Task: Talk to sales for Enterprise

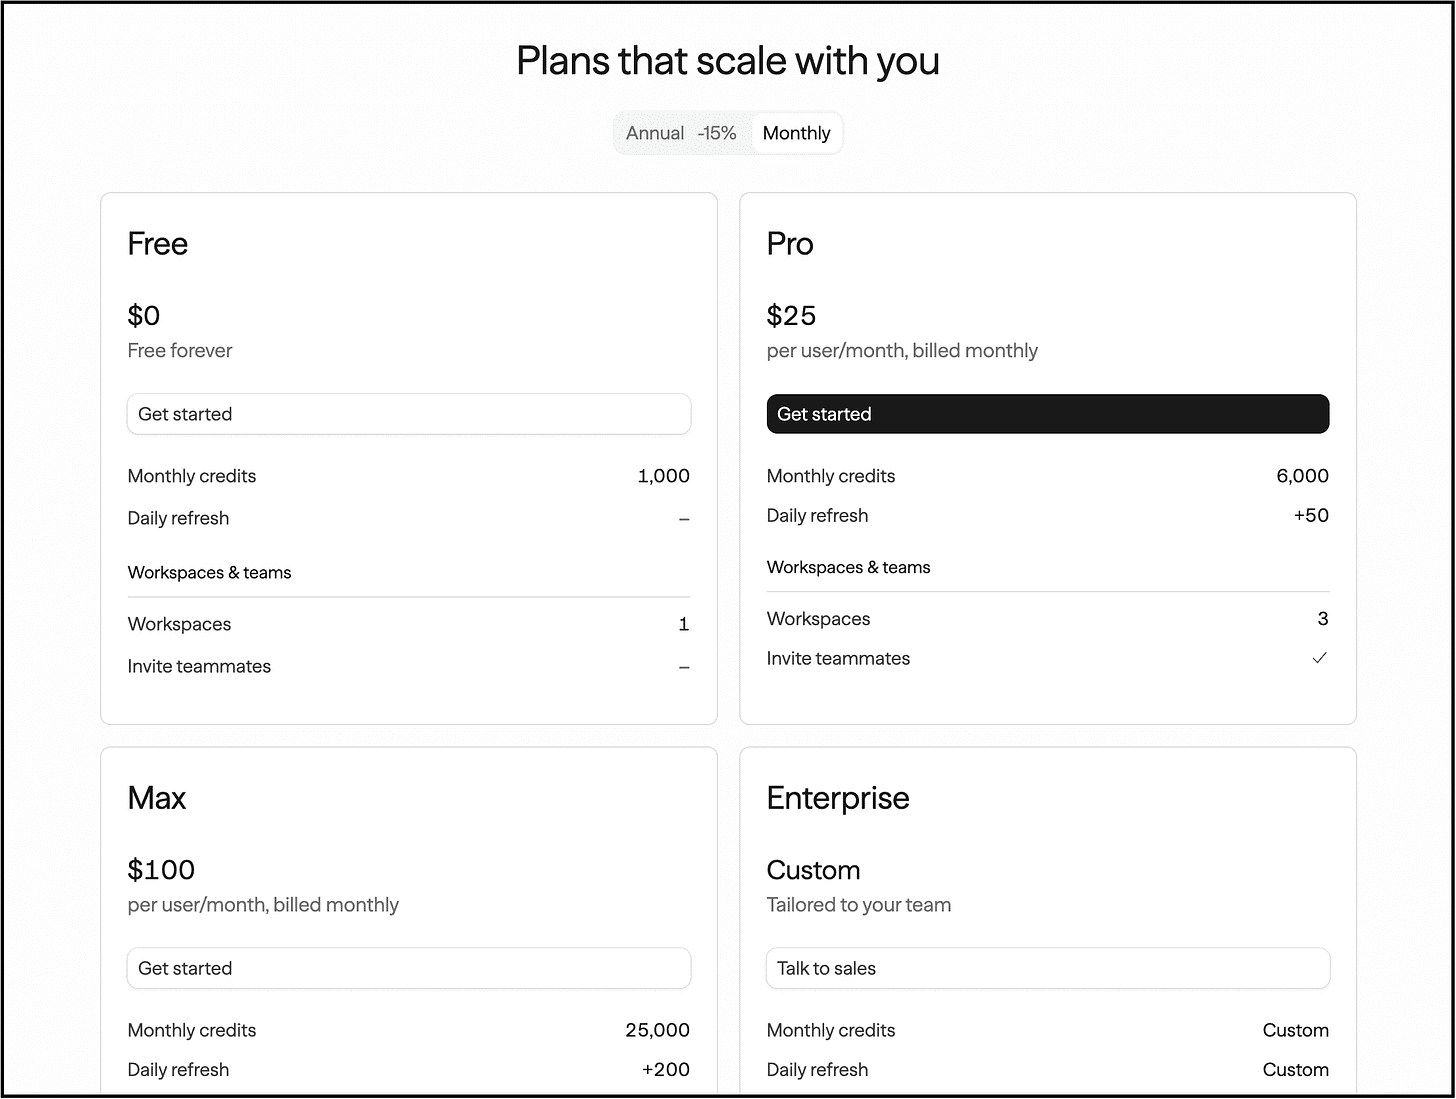Action: coord(1048,968)
